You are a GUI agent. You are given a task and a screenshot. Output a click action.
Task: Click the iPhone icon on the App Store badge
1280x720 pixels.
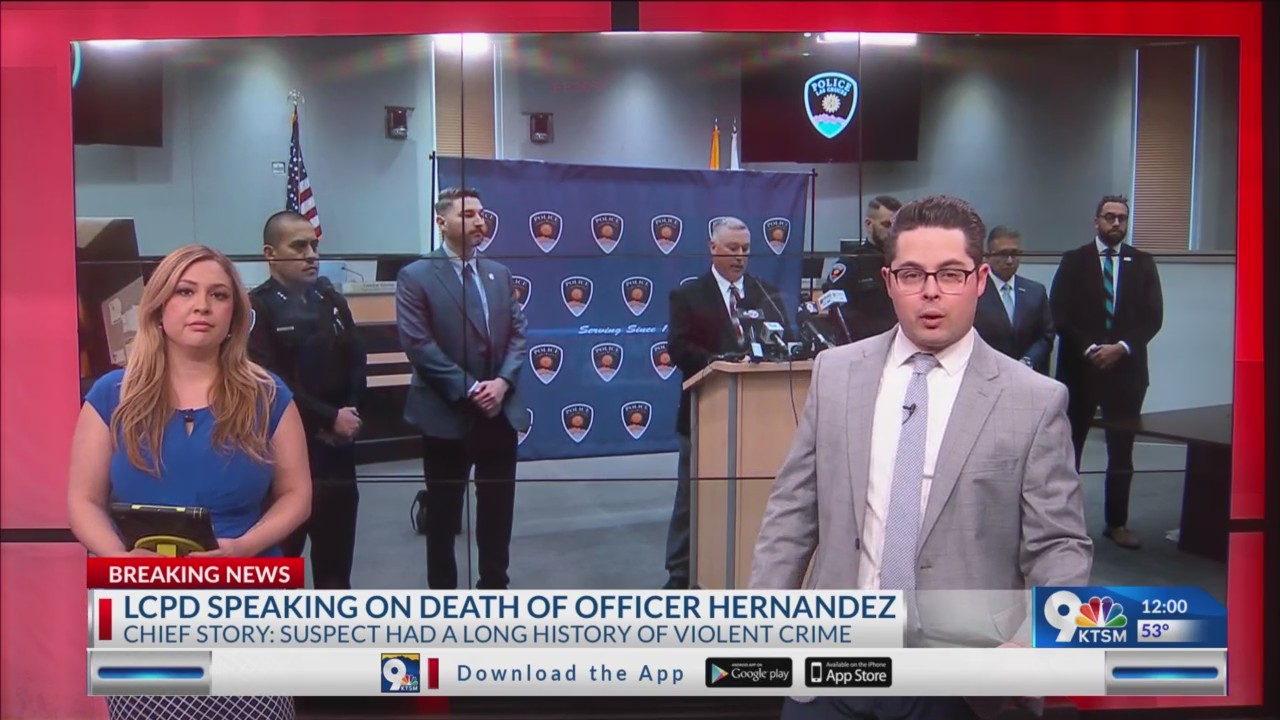point(817,673)
